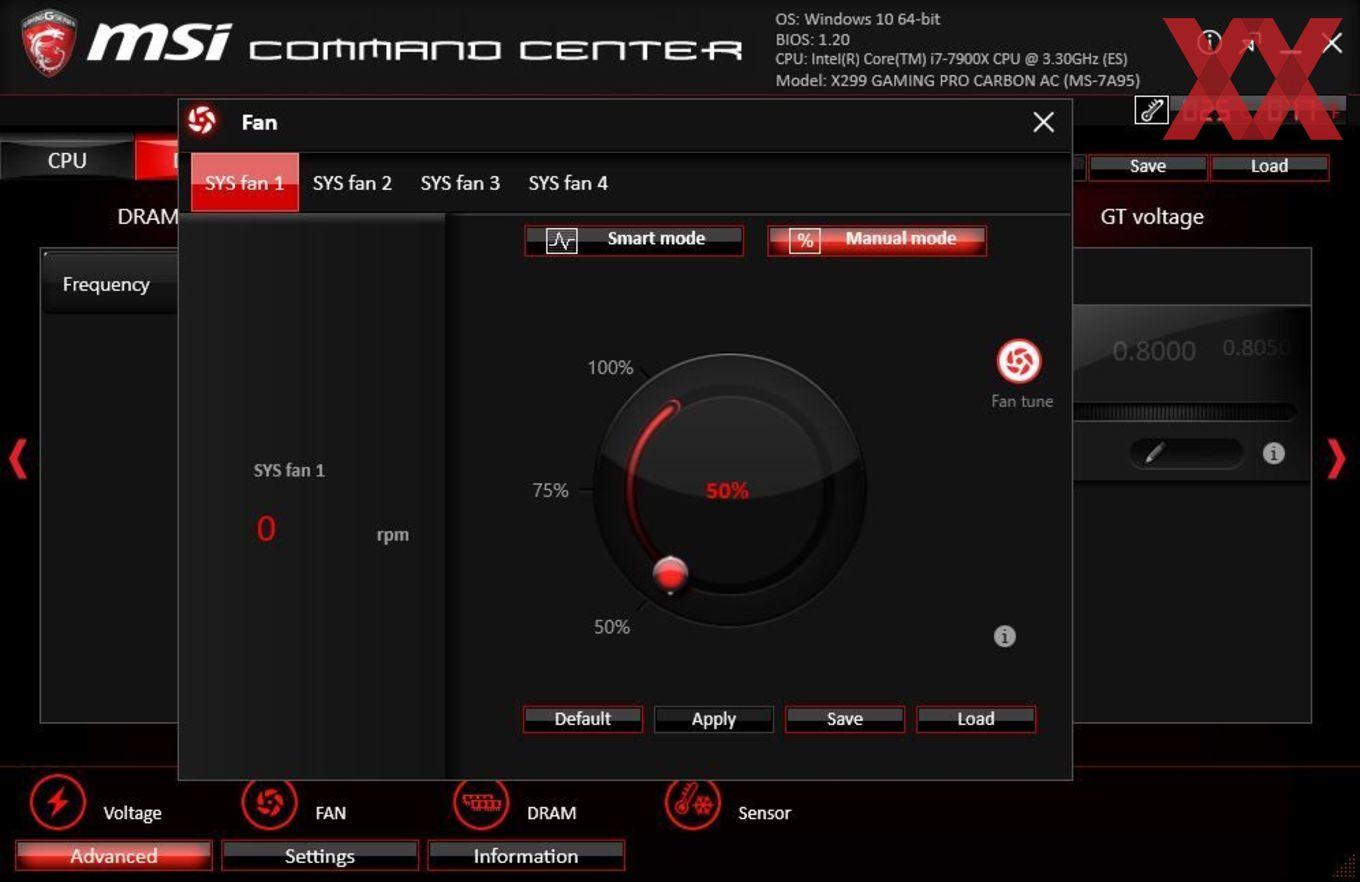This screenshot has height=882, width=1360.
Task: Click the fan speed dial knob
Action: tap(670, 574)
